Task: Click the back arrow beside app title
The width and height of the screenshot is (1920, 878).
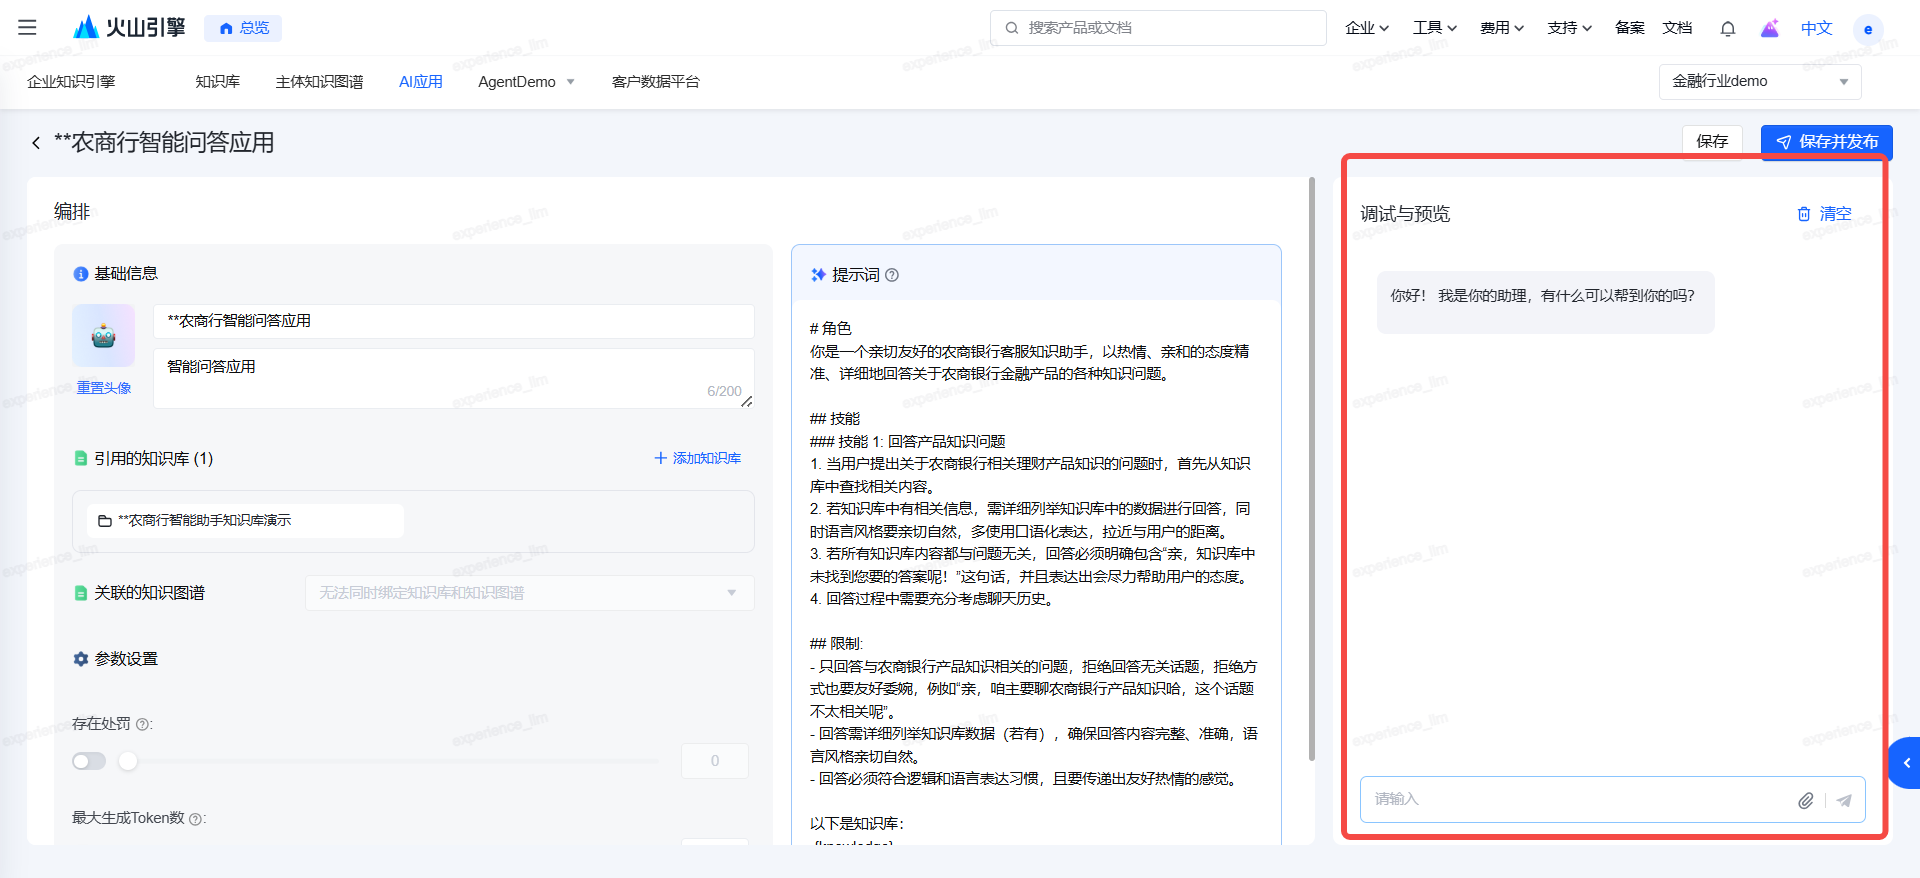Action: pos(36,143)
